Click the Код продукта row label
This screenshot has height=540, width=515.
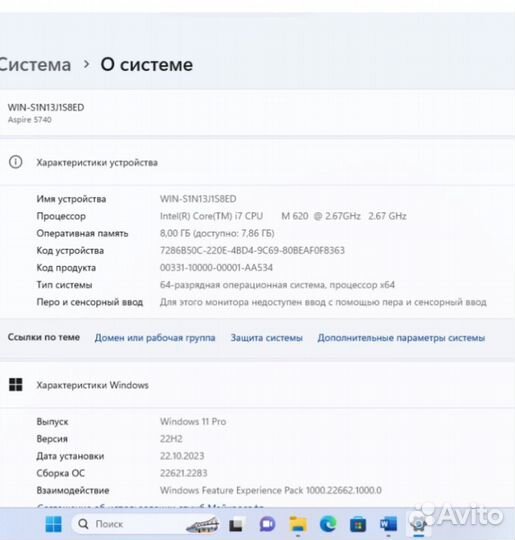[x=66, y=268]
